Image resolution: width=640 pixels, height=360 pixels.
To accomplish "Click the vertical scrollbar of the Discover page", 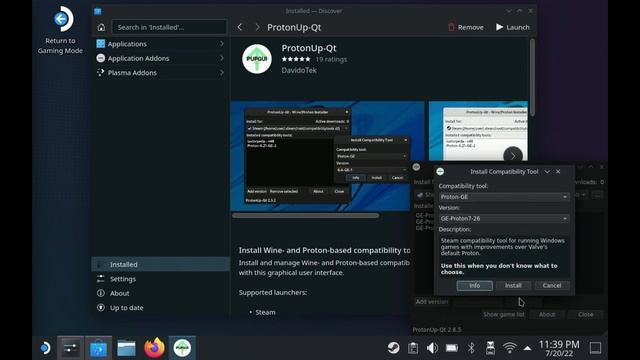I will click(x=532, y=78).
